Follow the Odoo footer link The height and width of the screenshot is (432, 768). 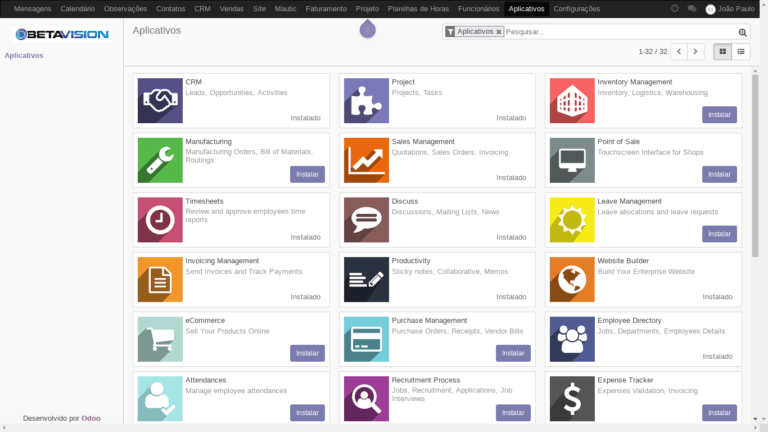(x=91, y=418)
